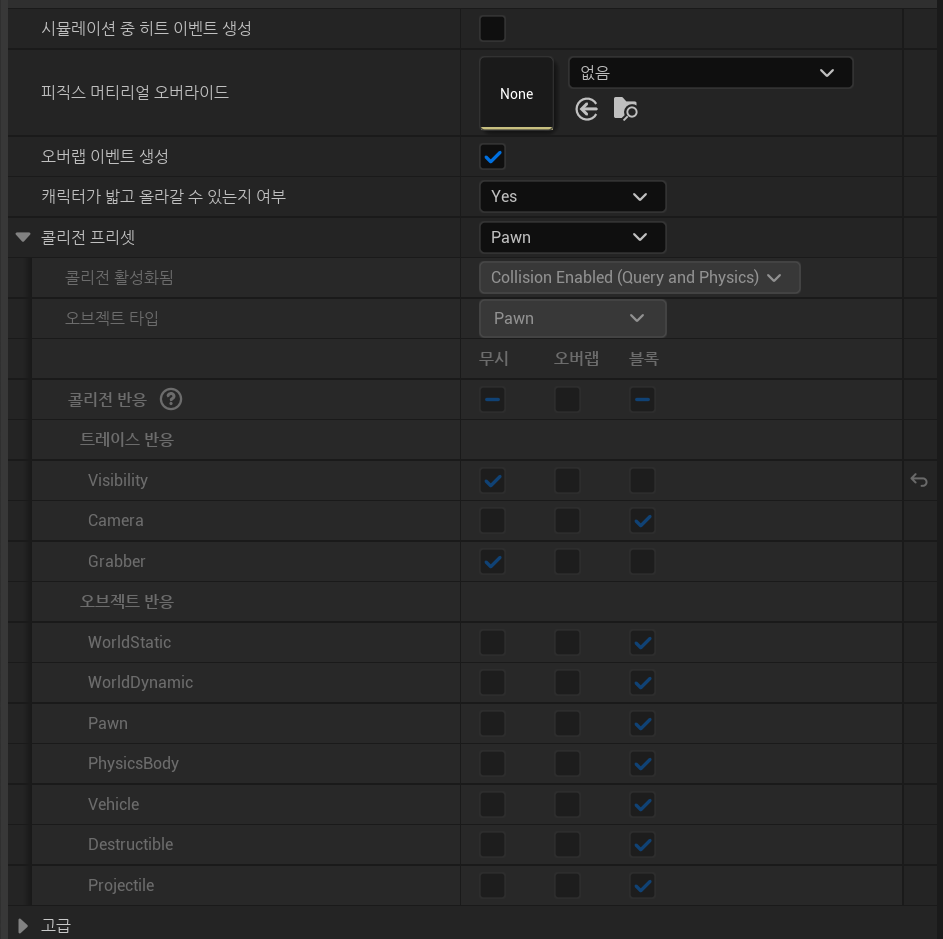Open 콜리전 프리셋 Pawn dropdown
943x939 pixels.
pos(573,238)
